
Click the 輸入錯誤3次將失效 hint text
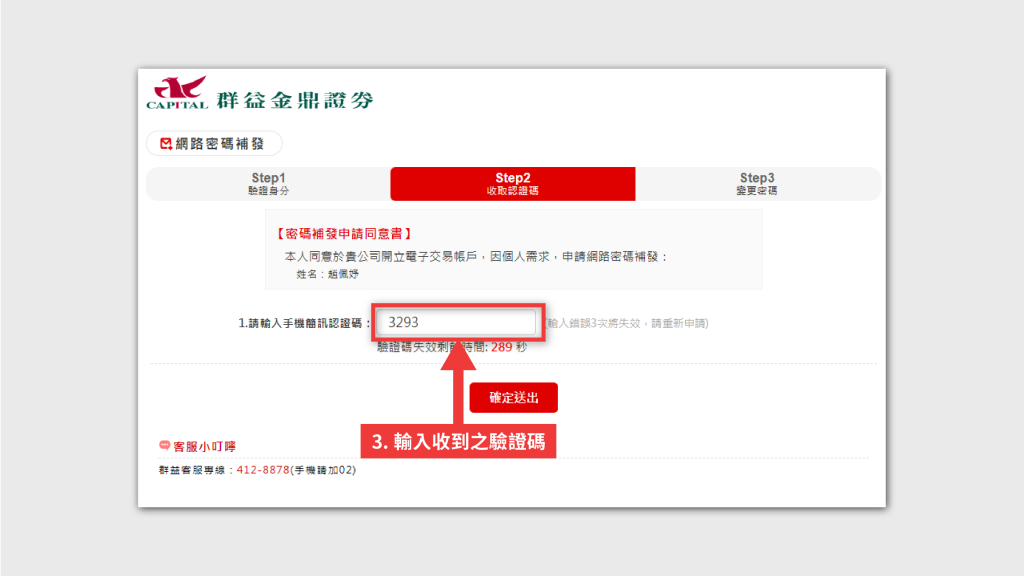(628, 323)
